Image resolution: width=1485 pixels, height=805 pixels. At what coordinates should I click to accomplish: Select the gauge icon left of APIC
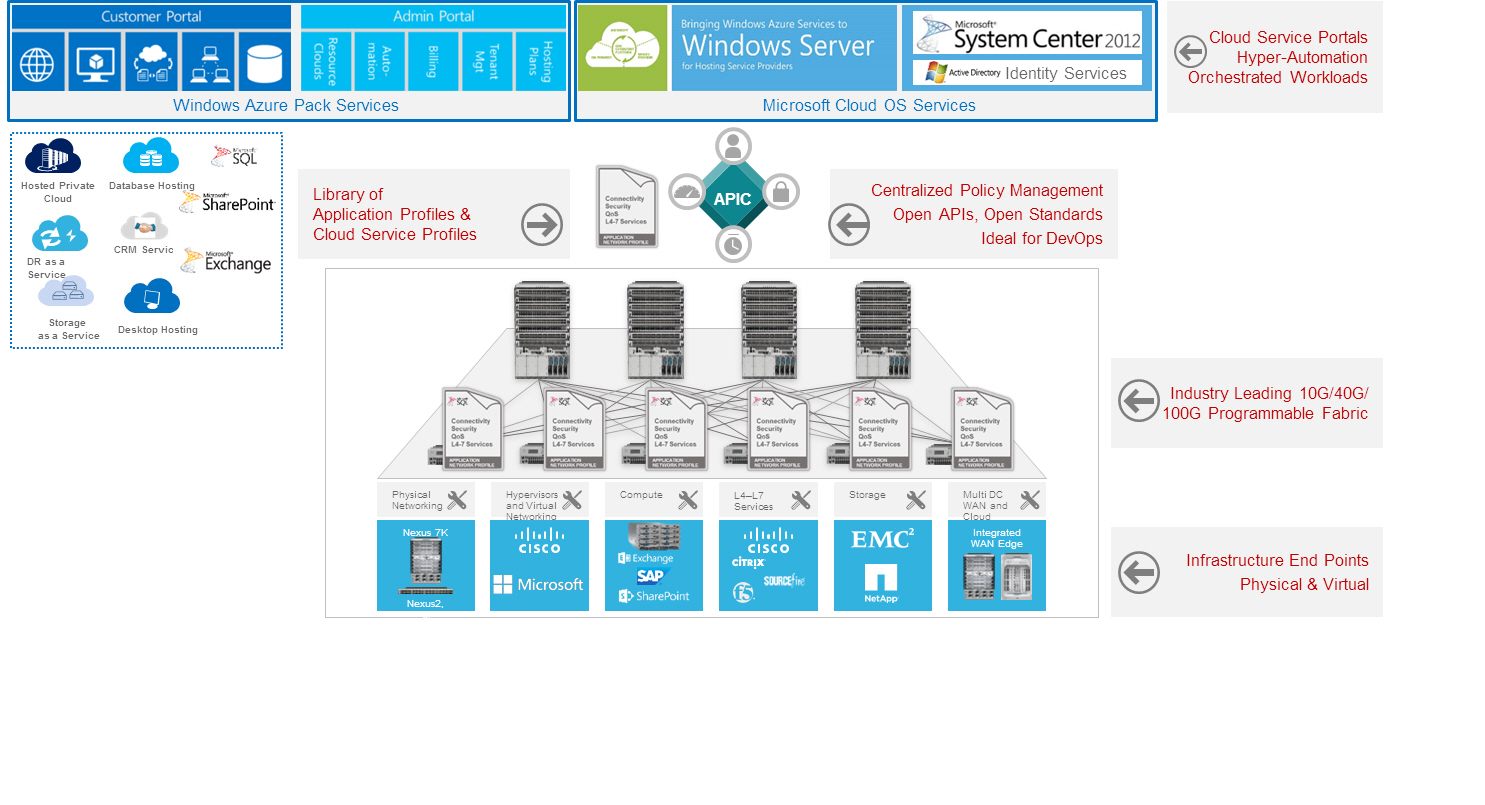(x=686, y=193)
